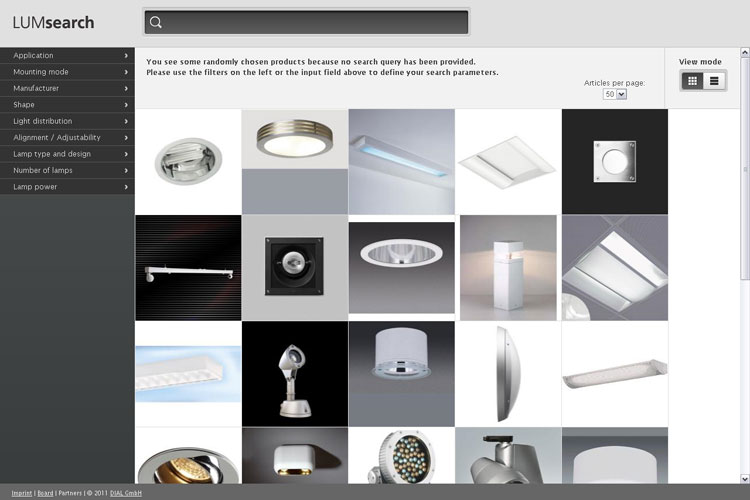The height and width of the screenshot is (500, 750).
Task: Open the white bollard light thumbnail
Action: (x=508, y=267)
